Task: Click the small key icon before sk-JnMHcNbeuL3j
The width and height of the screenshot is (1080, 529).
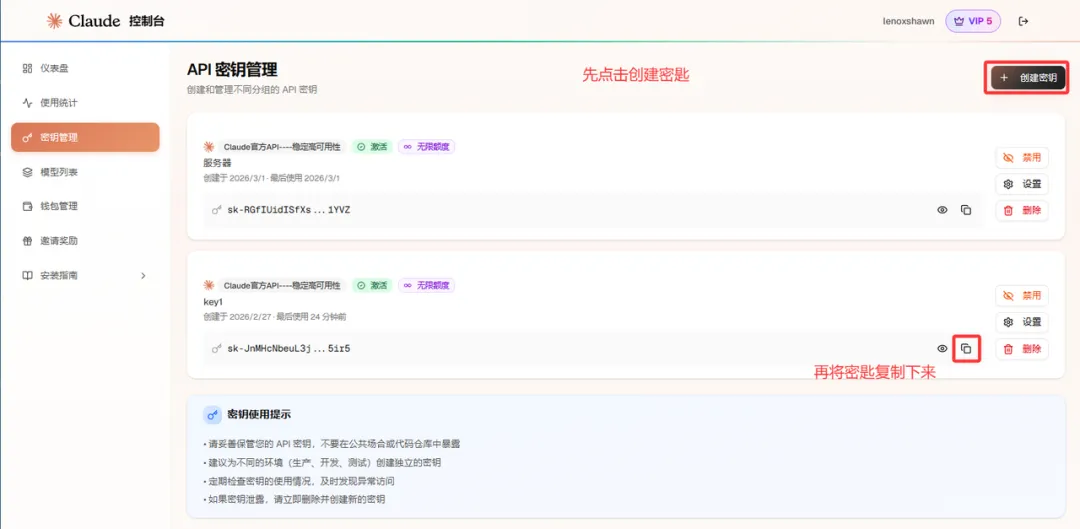Action: (x=217, y=349)
